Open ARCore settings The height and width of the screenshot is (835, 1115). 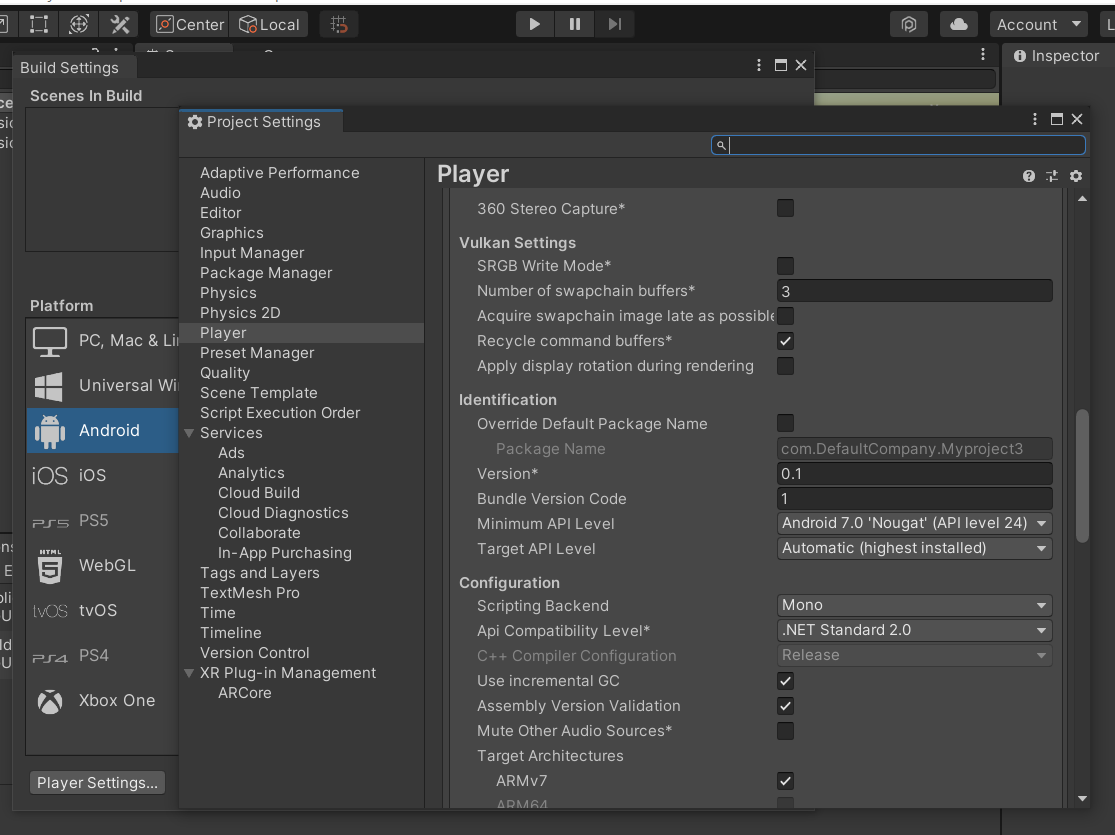(x=245, y=693)
